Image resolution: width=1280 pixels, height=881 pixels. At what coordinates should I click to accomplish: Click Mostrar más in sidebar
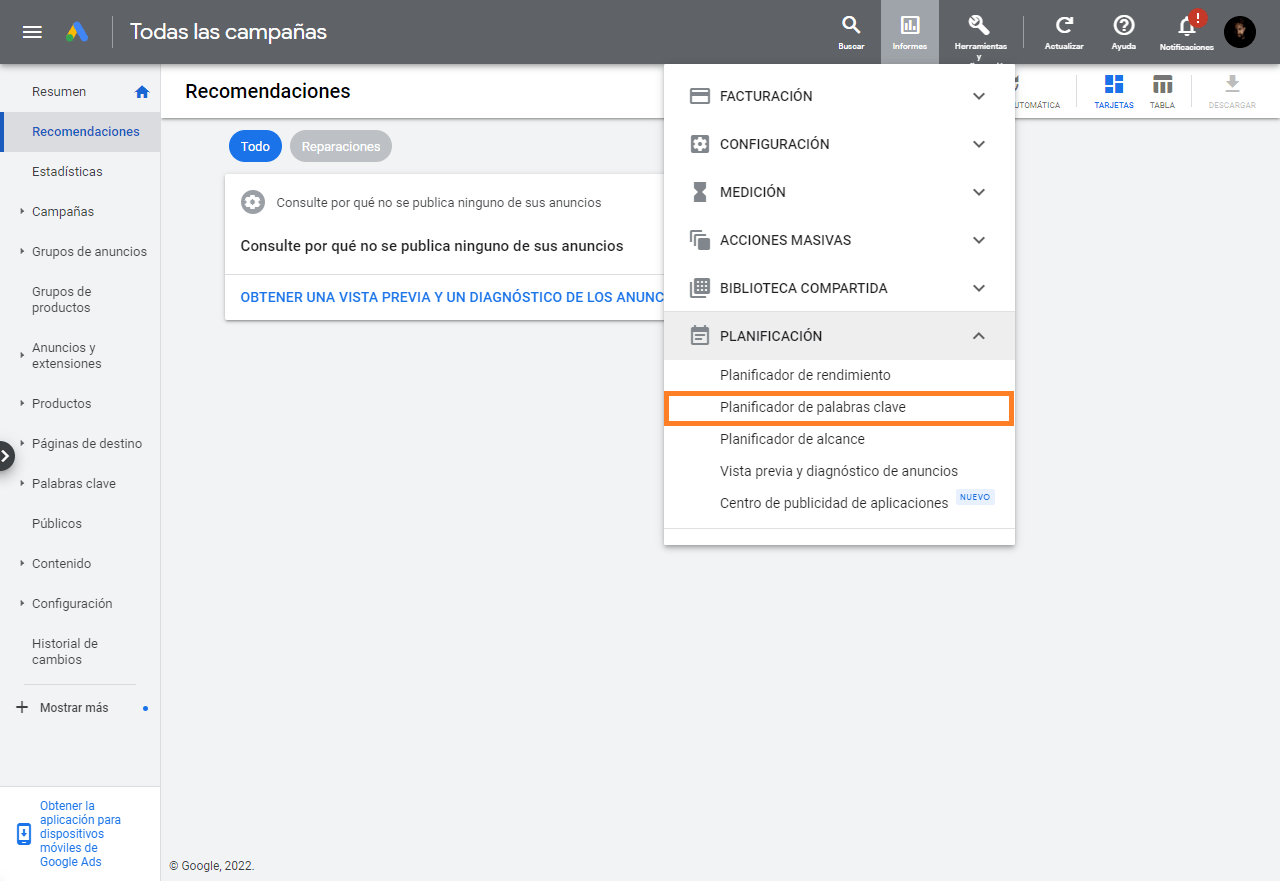(73, 707)
